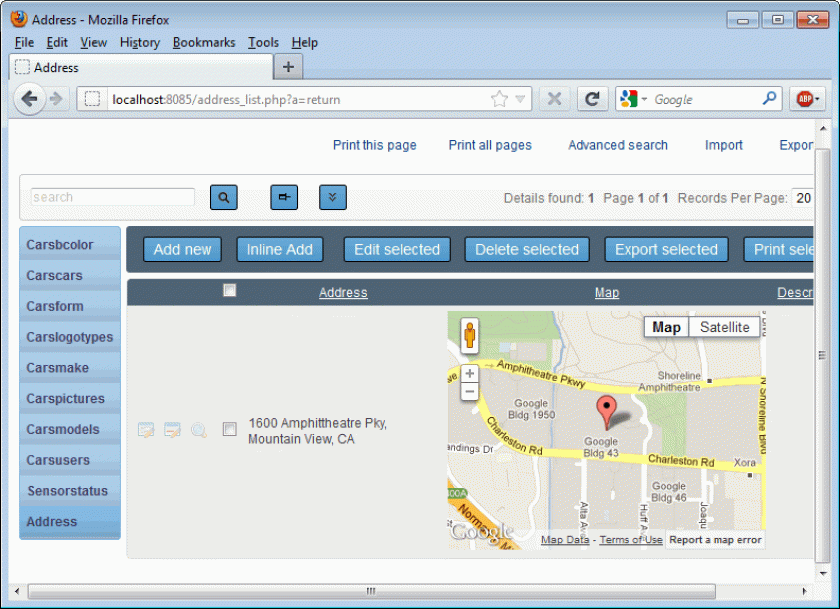840x609 pixels.
Task: Open Carscars in the sidebar
Action: click(70, 275)
